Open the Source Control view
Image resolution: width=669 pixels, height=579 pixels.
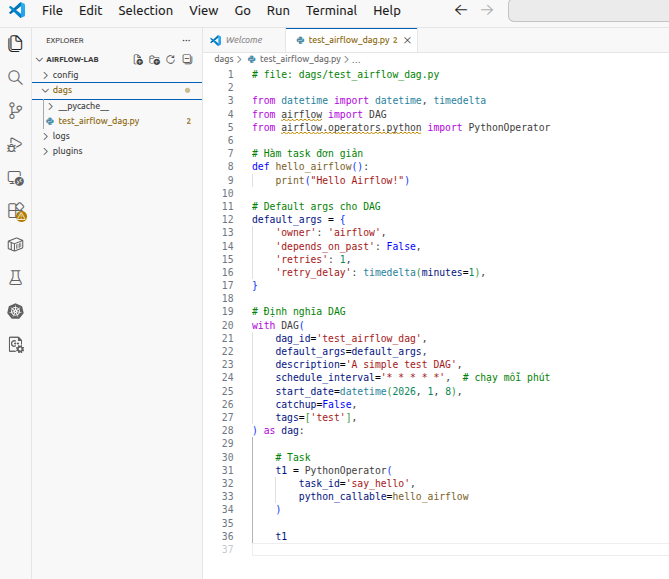15,110
